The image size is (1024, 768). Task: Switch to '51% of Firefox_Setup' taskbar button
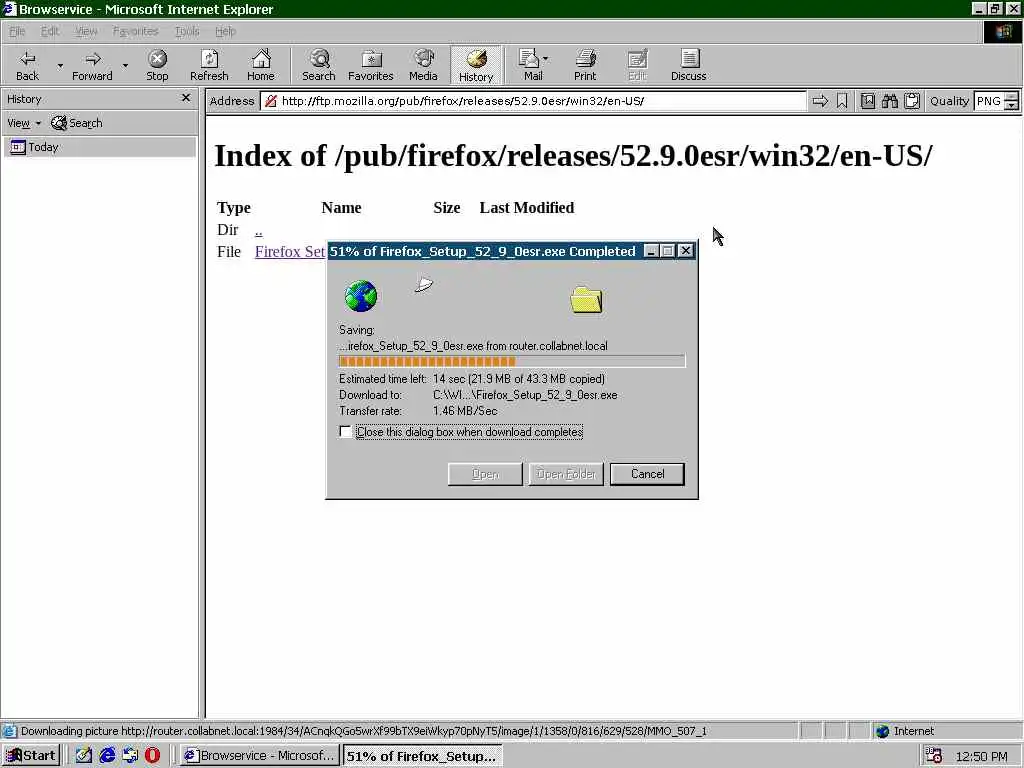pyautogui.click(x=423, y=756)
